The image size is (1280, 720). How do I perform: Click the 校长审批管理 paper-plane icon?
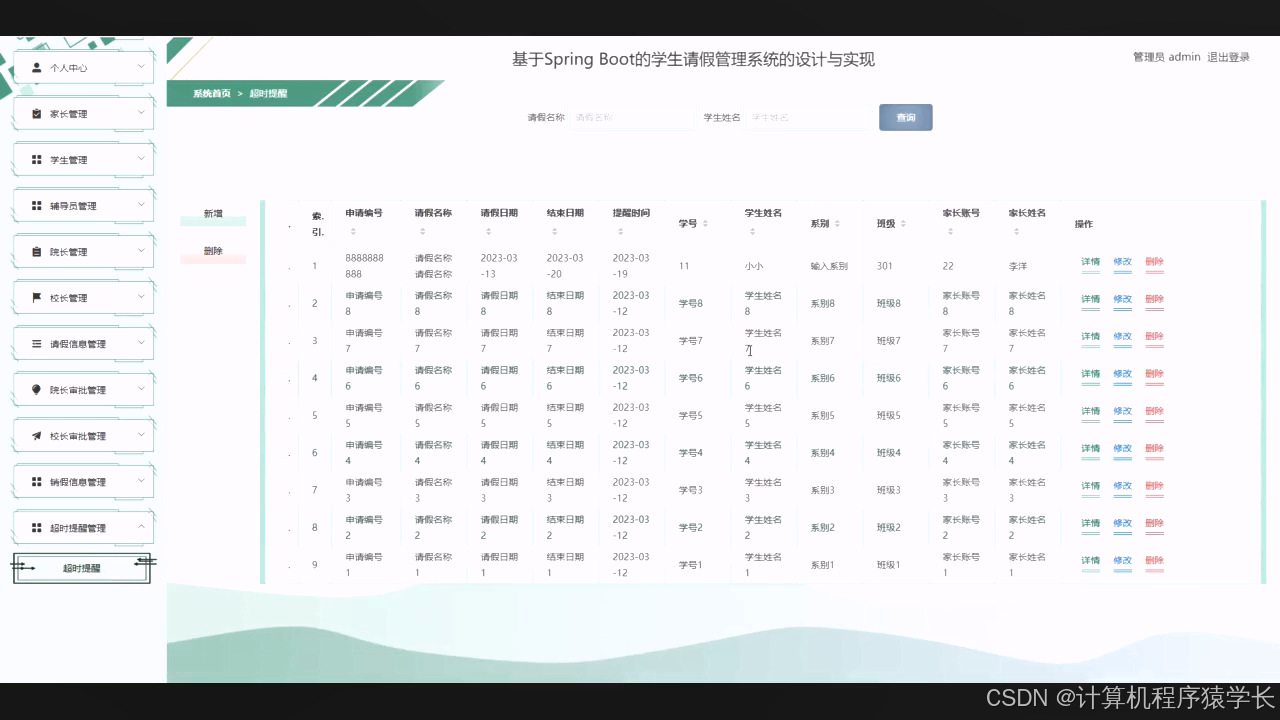click(x=36, y=435)
